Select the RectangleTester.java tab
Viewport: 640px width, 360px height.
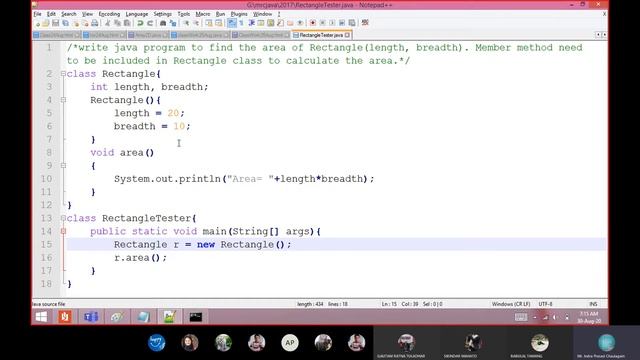(x=321, y=35)
